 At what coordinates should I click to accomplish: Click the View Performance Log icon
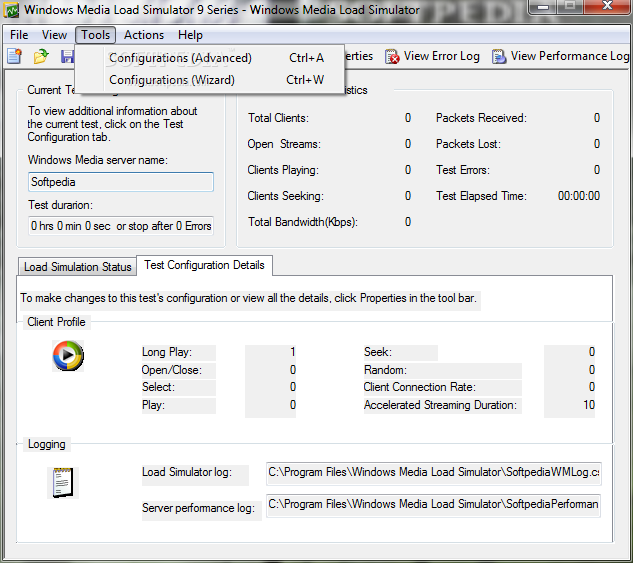pos(499,57)
